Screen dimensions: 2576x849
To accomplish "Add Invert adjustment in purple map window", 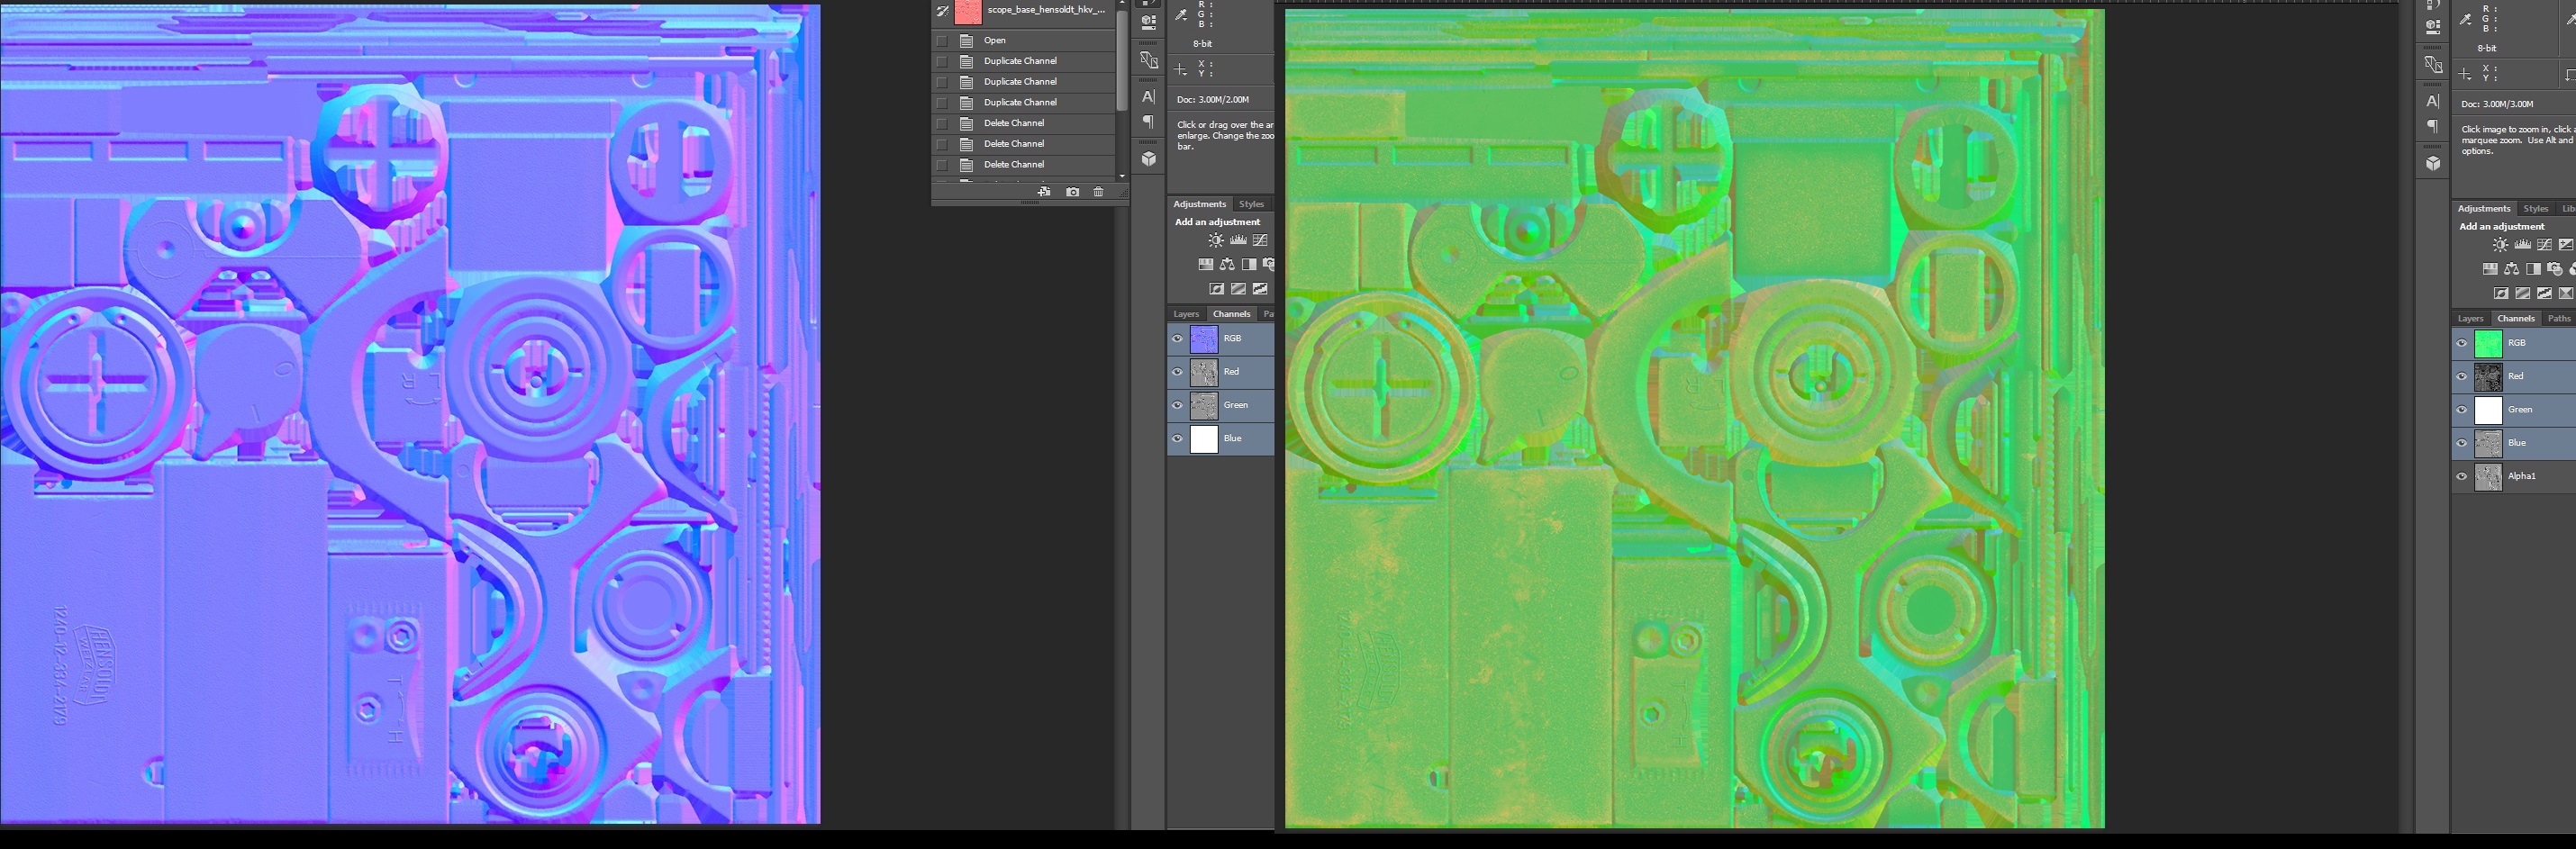I will tap(1216, 289).
